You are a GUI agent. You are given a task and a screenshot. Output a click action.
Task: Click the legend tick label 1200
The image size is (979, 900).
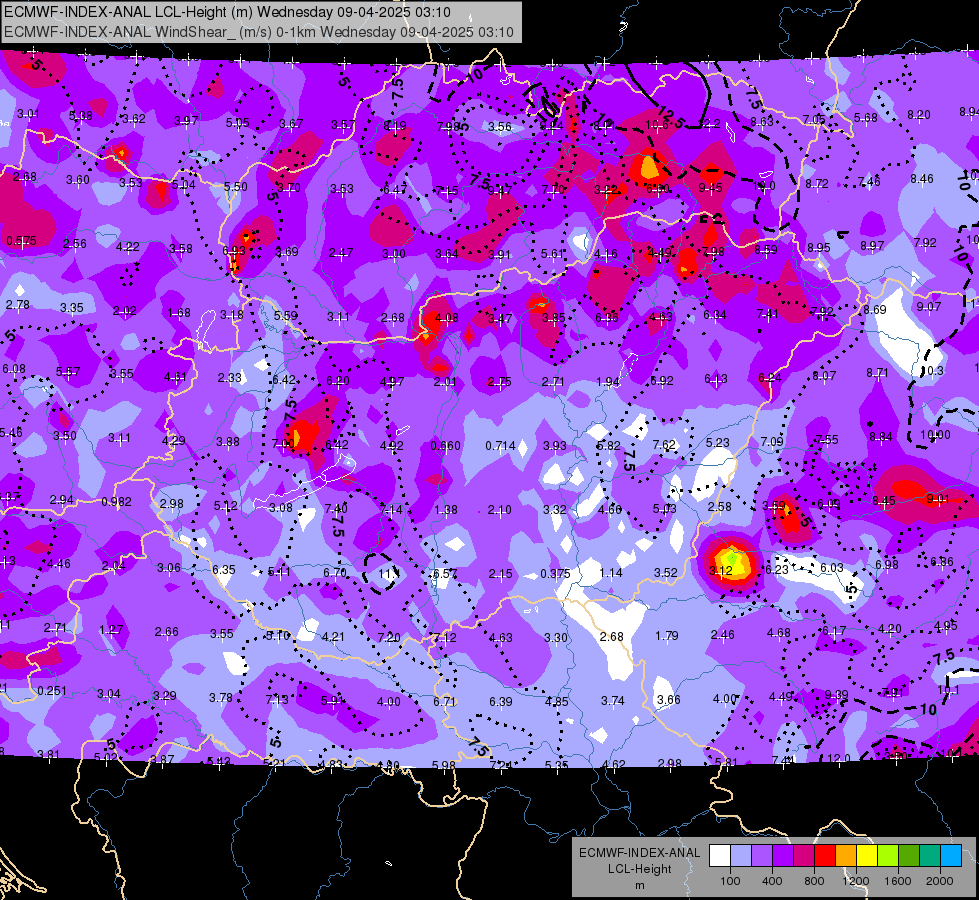855,881
